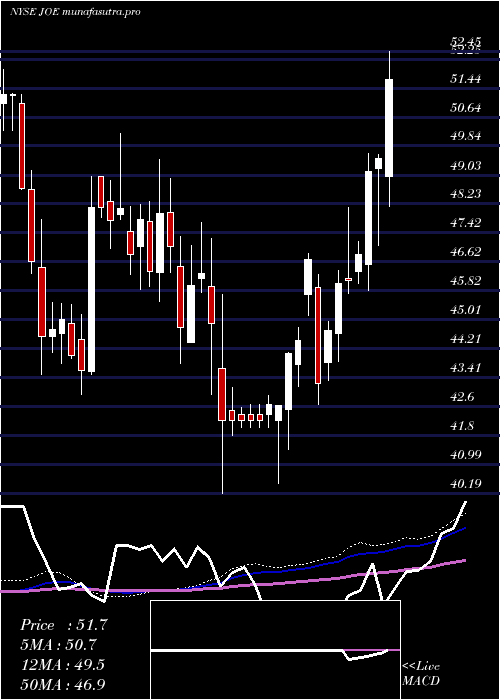This screenshot has width=500, height=700.
Task: Select the 52.45 price axis label
Action: [x=466, y=42]
